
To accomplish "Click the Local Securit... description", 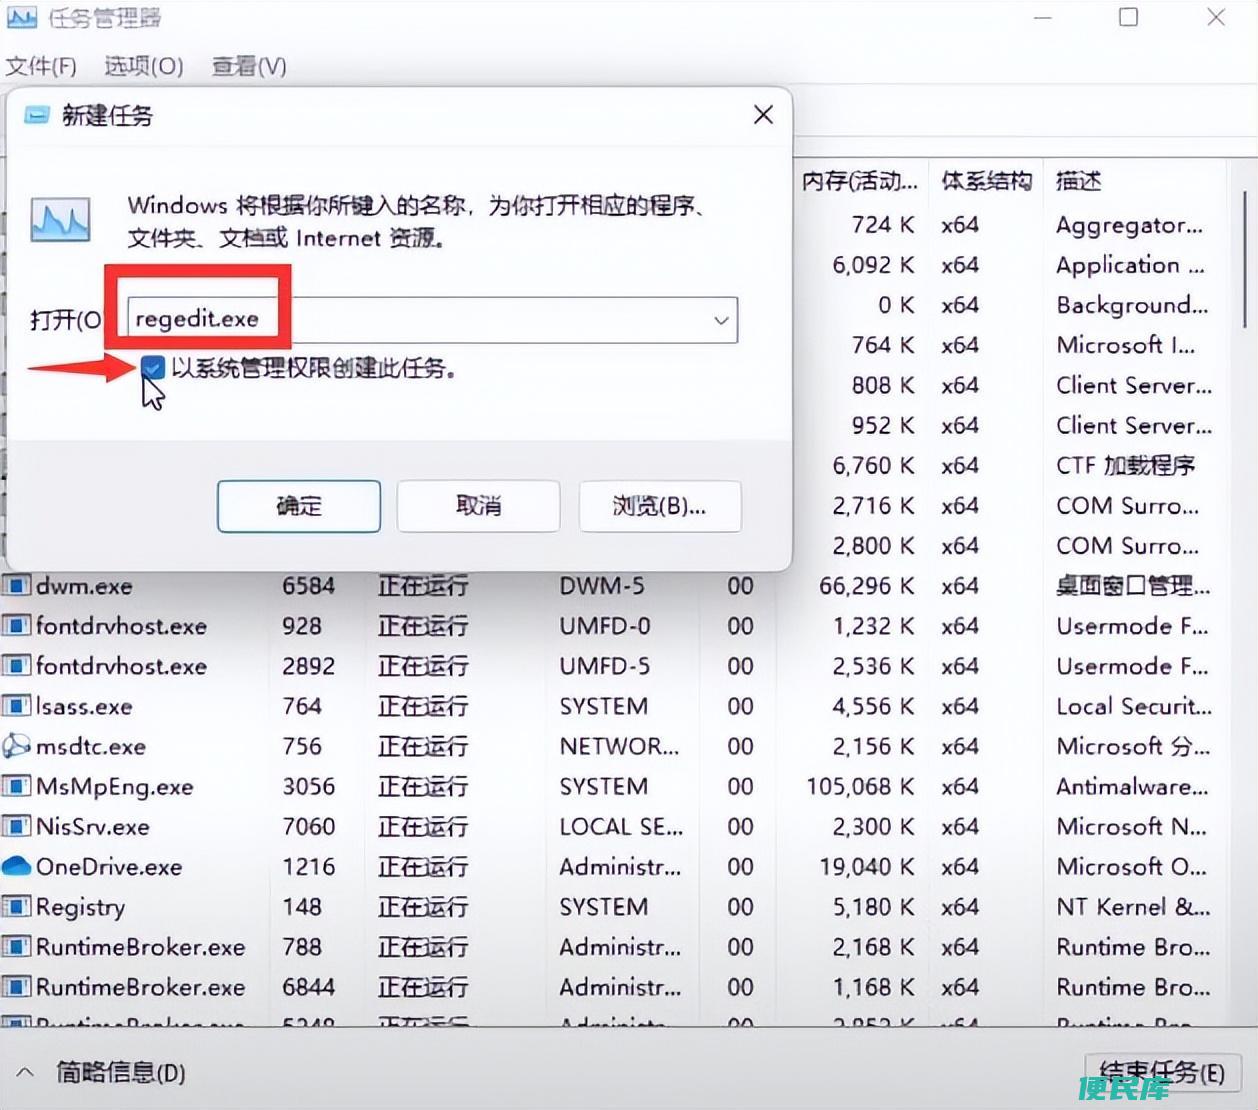I will [x=1134, y=706].
